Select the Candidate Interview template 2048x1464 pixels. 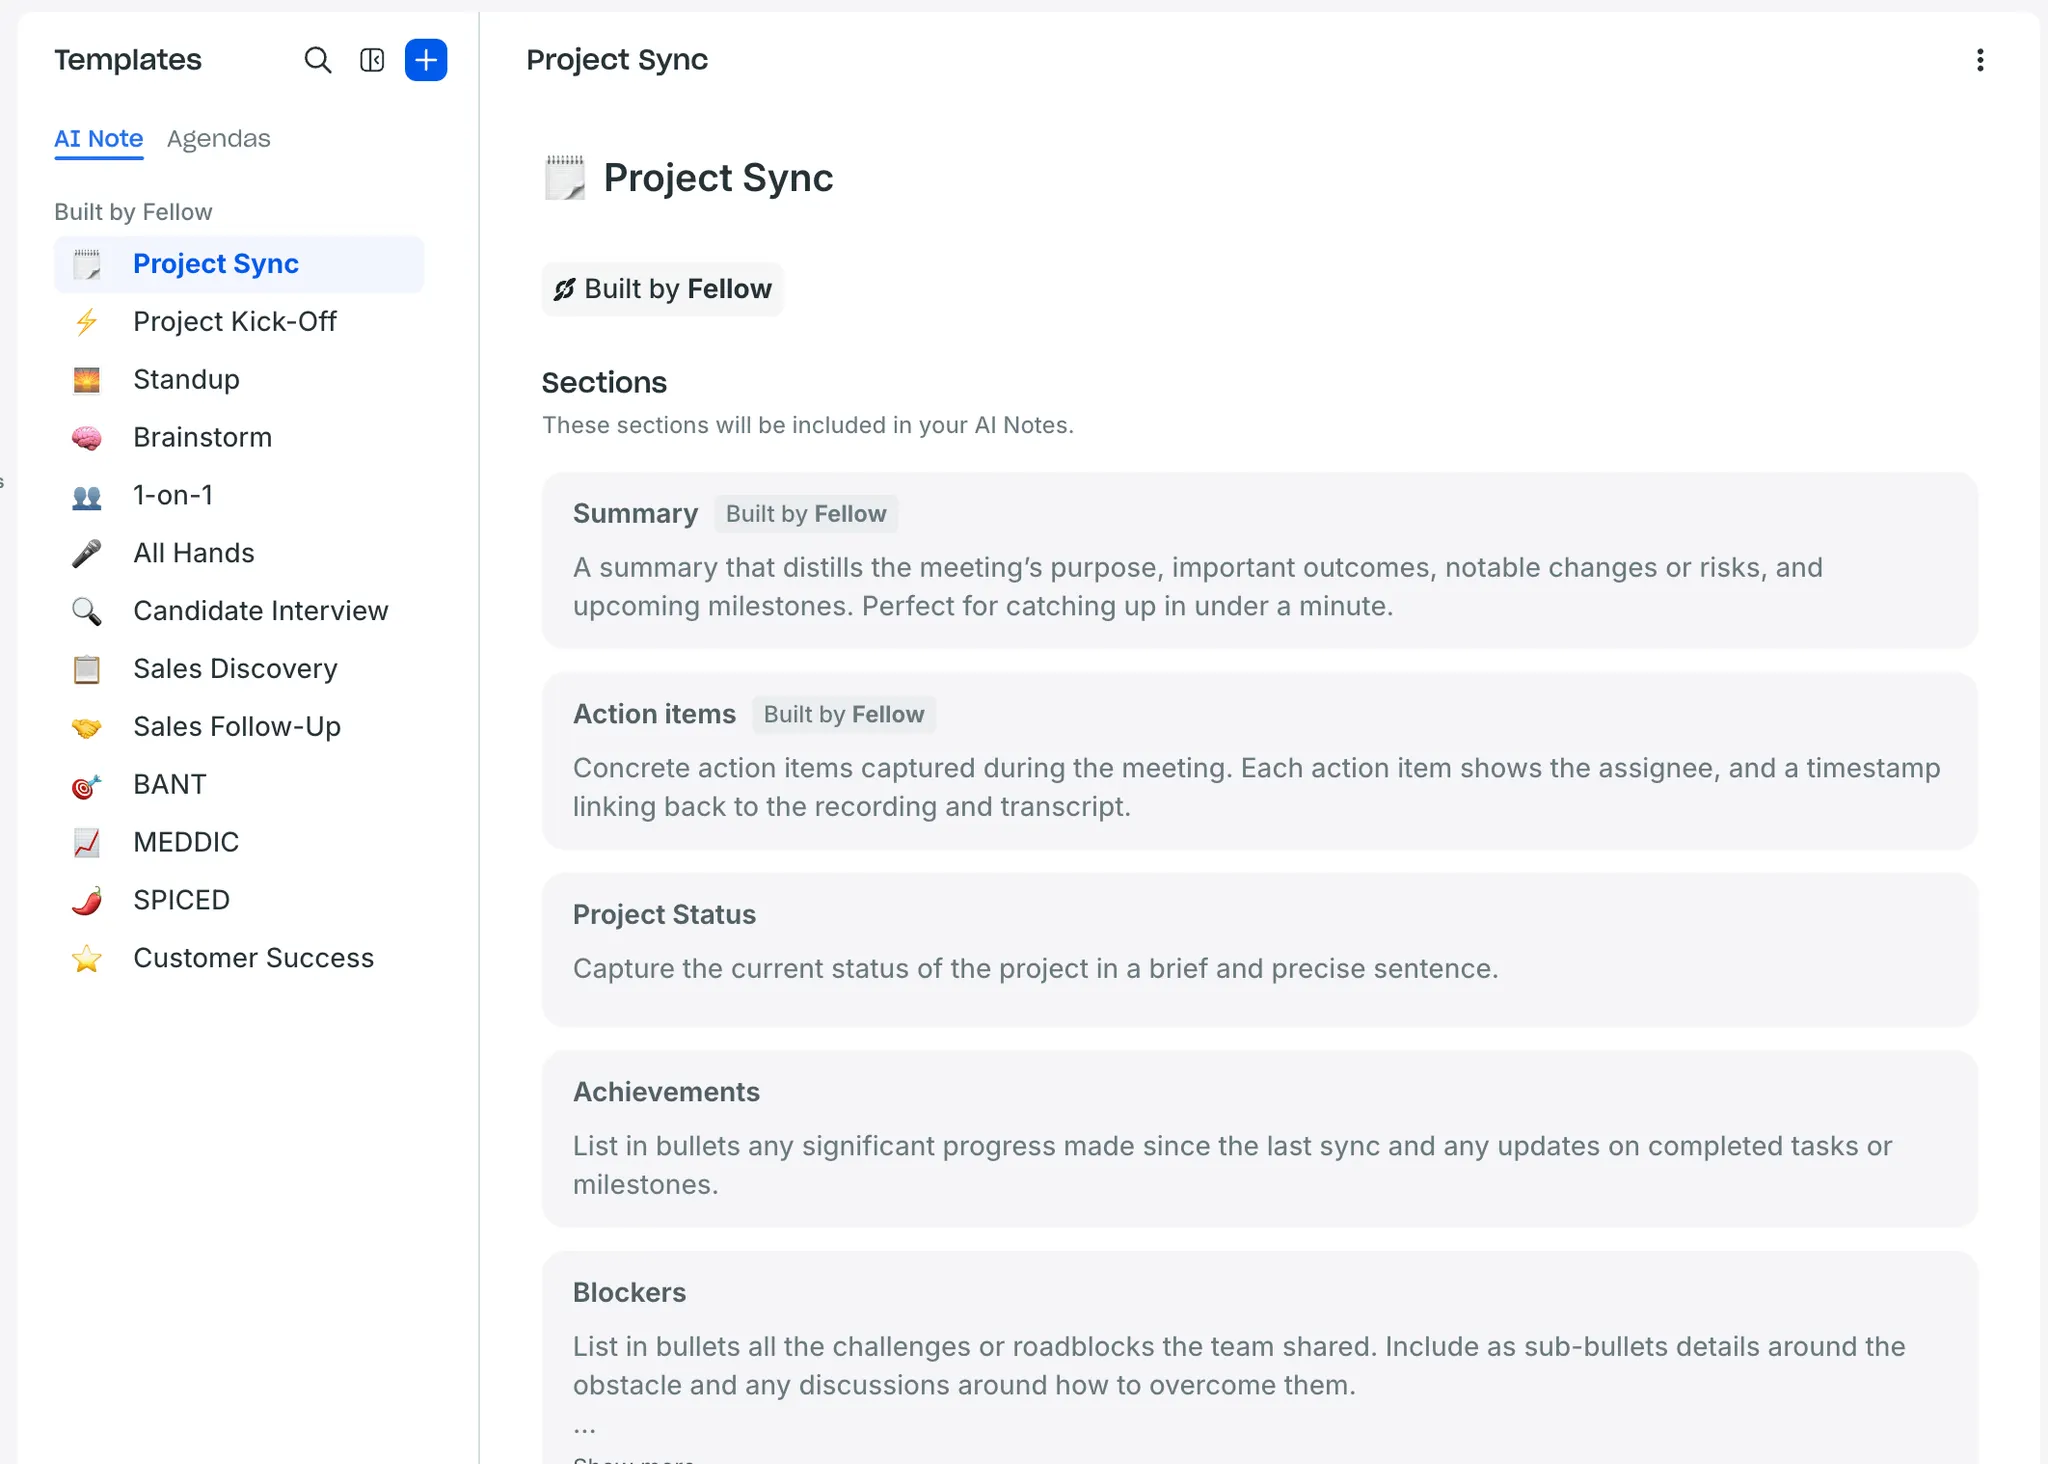point(260,611)
